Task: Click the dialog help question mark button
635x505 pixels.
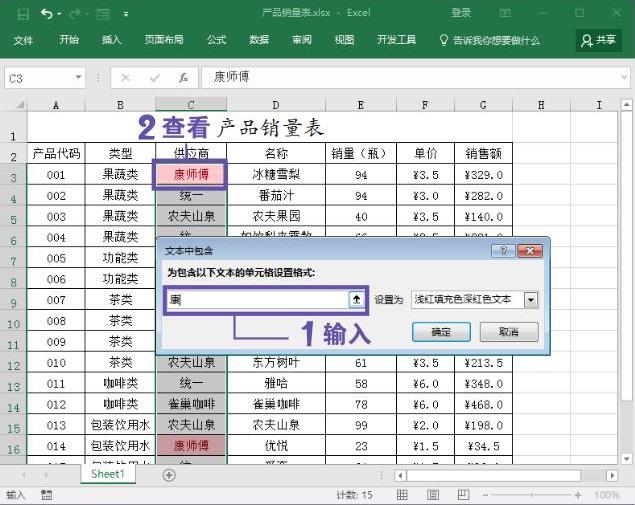Action: [x=503, y=251]
